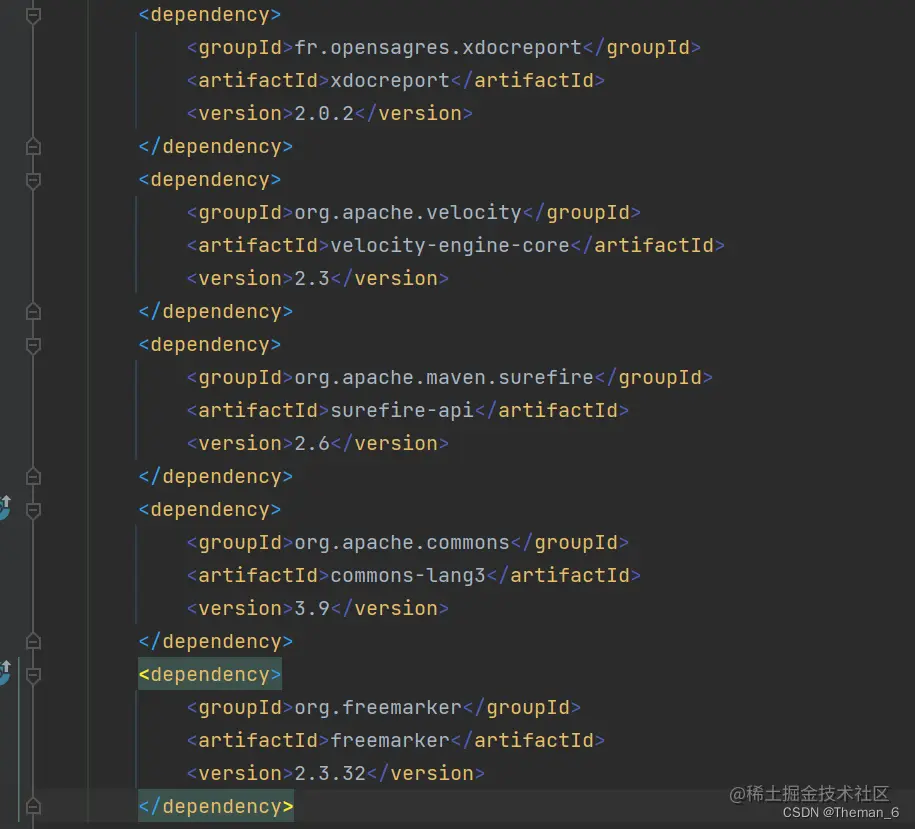Click the xdocreport artifactId line

click(395, 81)
